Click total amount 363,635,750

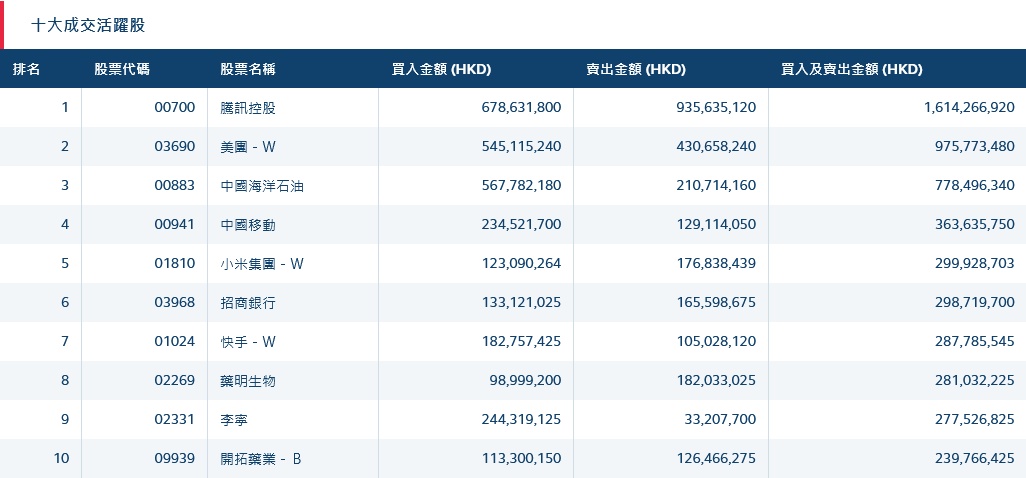975,224
